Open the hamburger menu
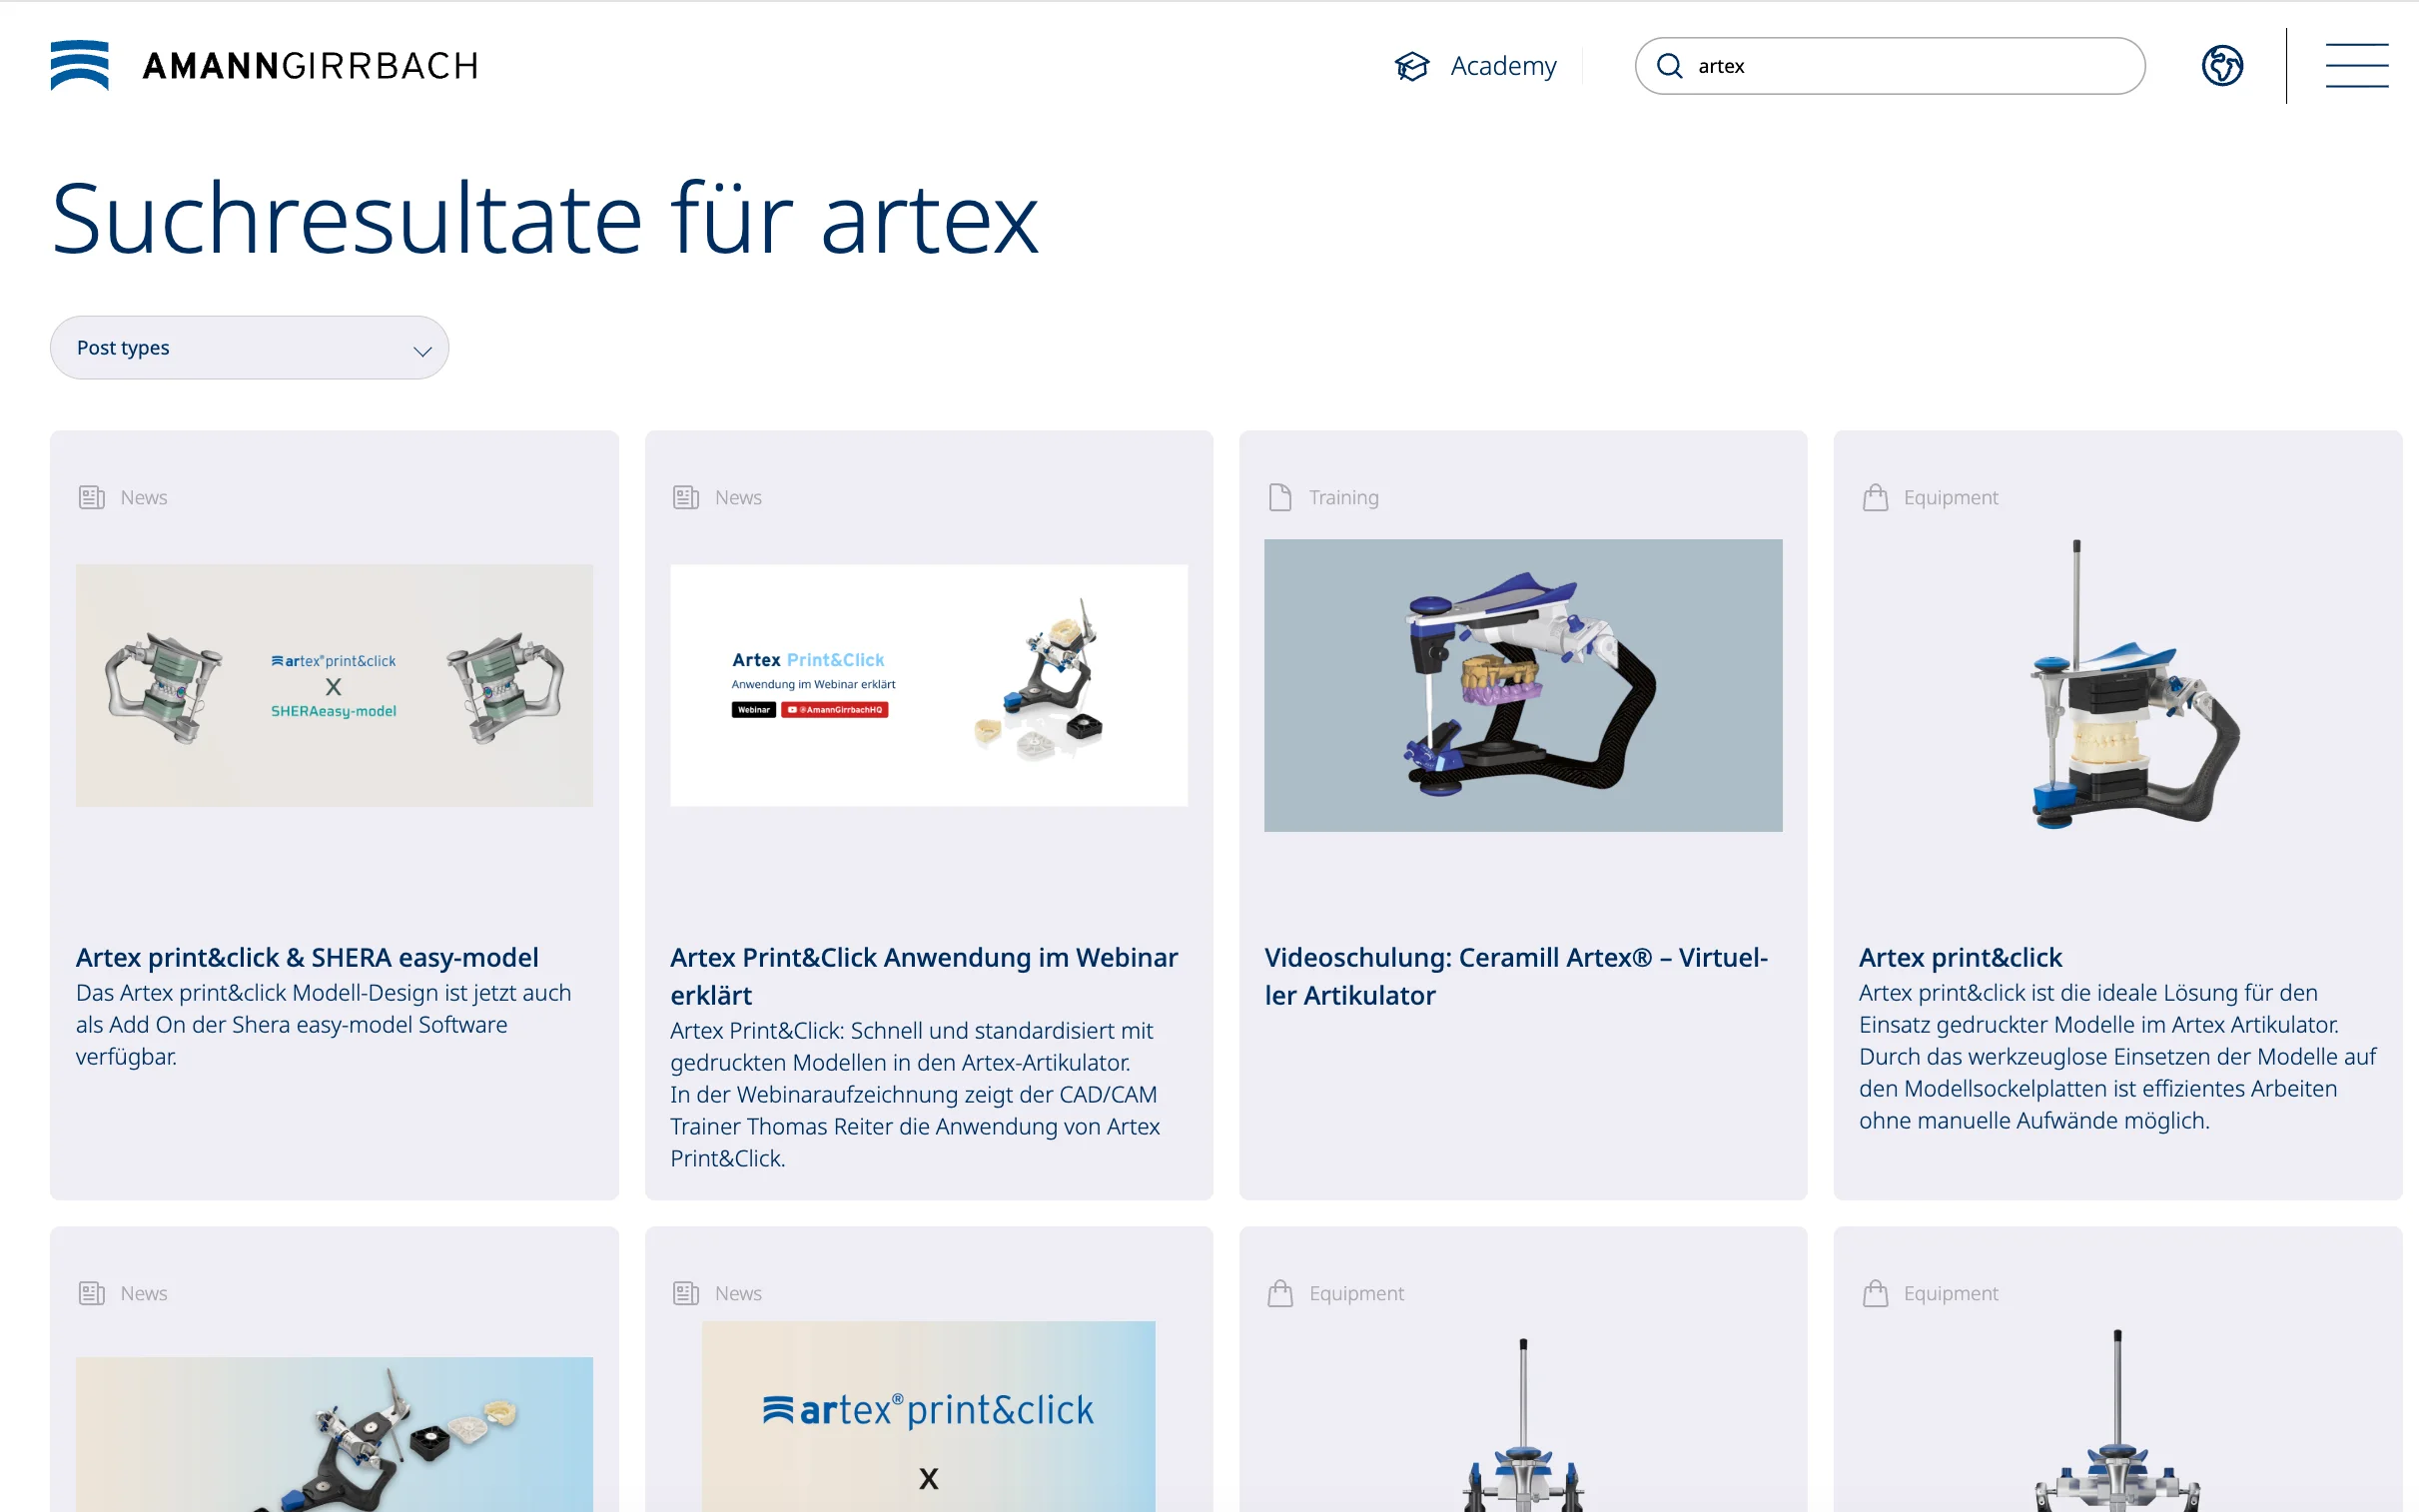Screen dimensions: 2419x1512 pos(2356,66)
